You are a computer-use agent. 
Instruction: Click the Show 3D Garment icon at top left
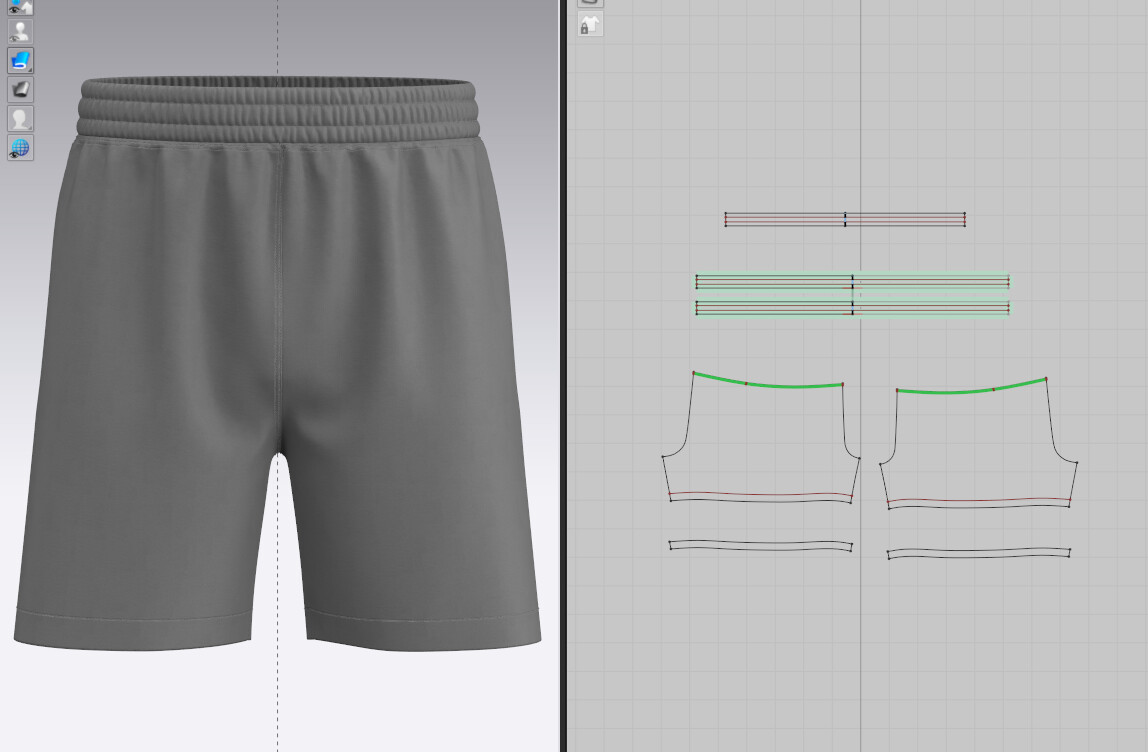tap(19, 6)
